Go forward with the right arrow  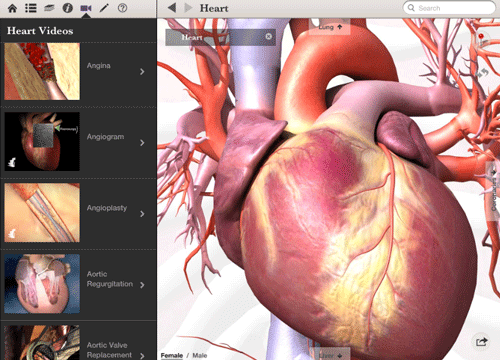(x=188, y=8)
